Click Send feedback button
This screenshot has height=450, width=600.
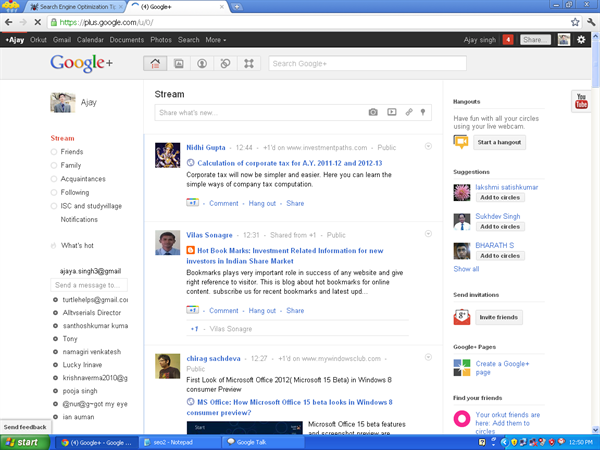pyautogui.click(x=25, y=427)
